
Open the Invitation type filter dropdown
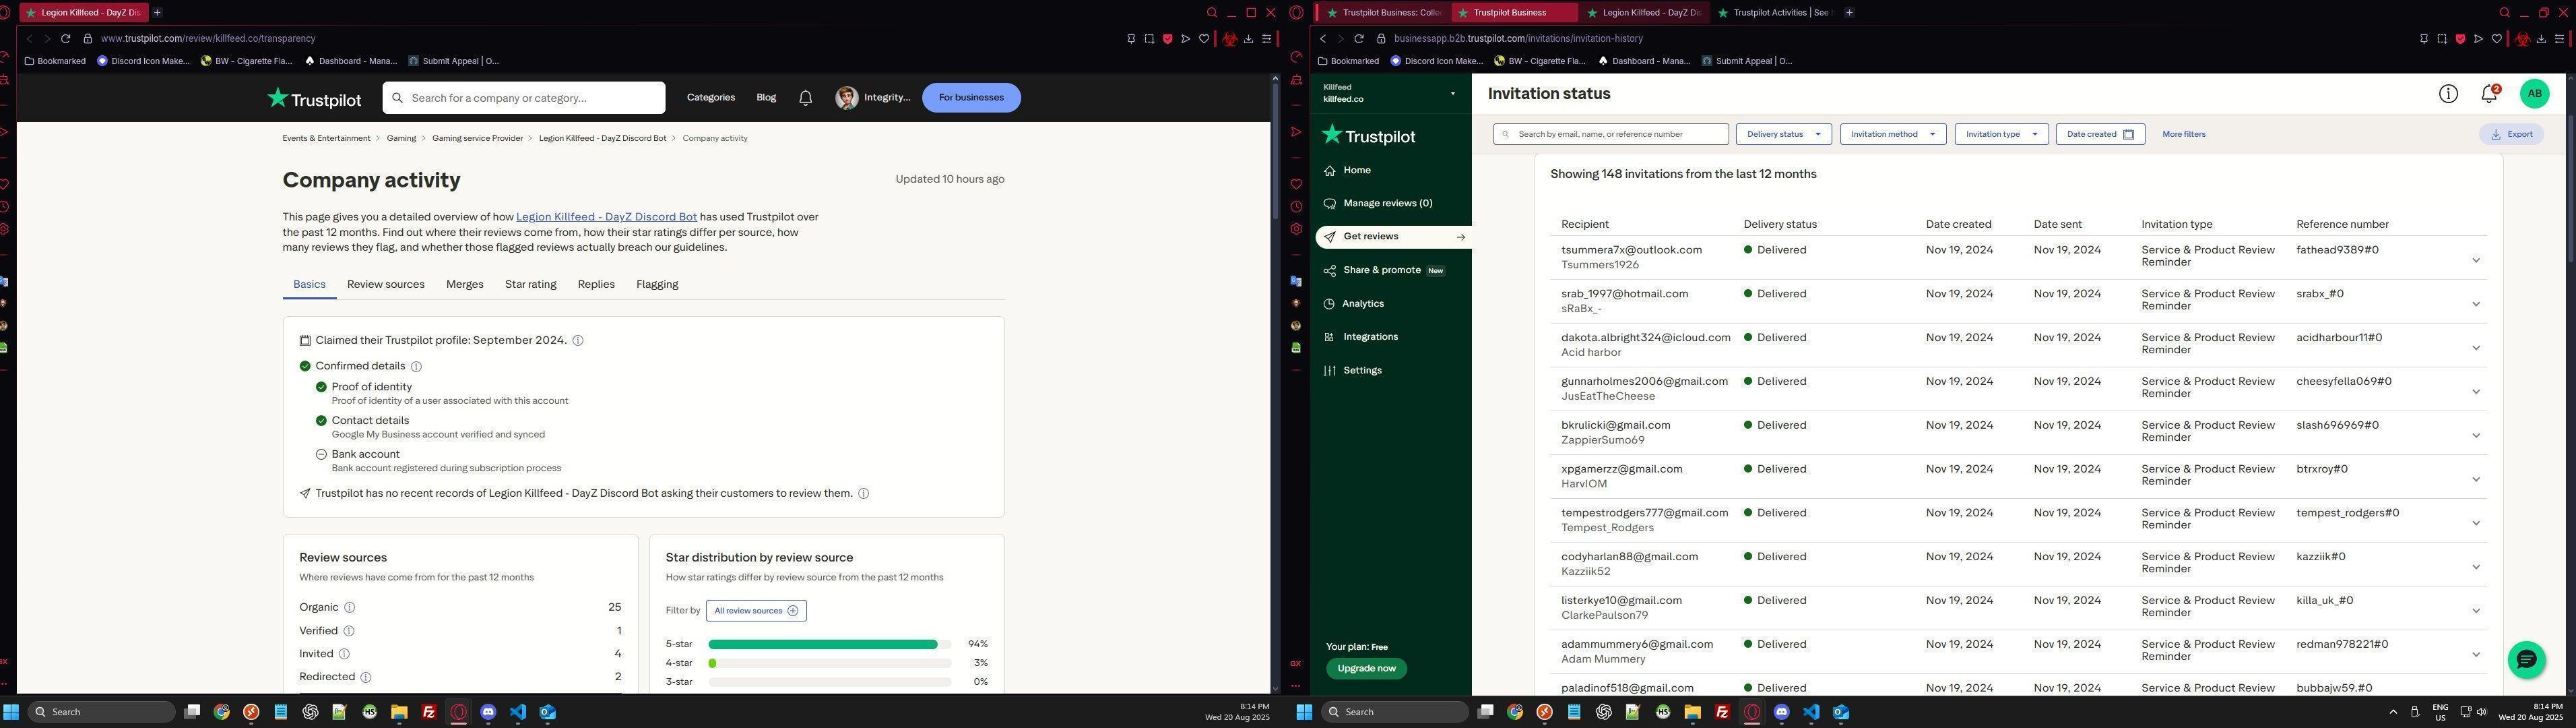[x=2002, y=134]
